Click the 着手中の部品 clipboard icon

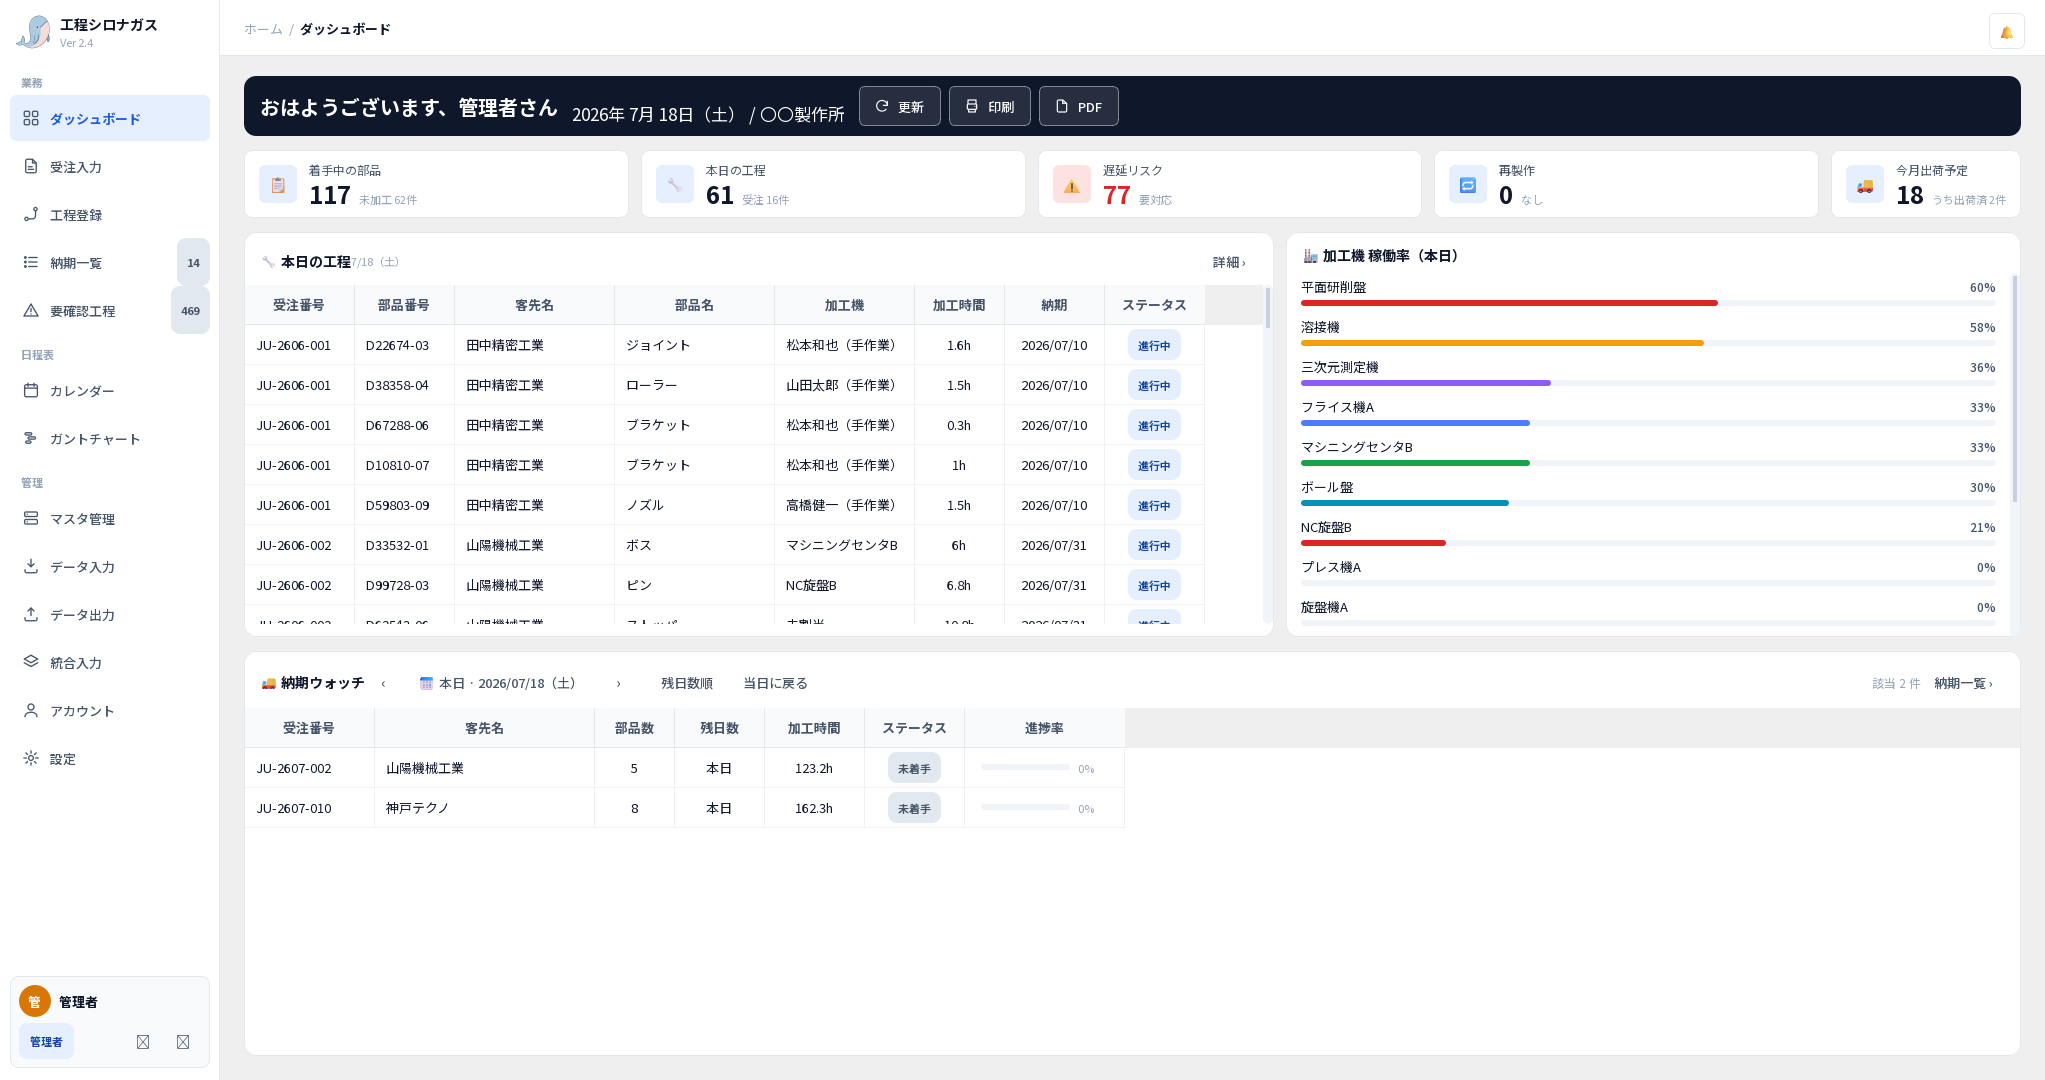pos(278,185)
